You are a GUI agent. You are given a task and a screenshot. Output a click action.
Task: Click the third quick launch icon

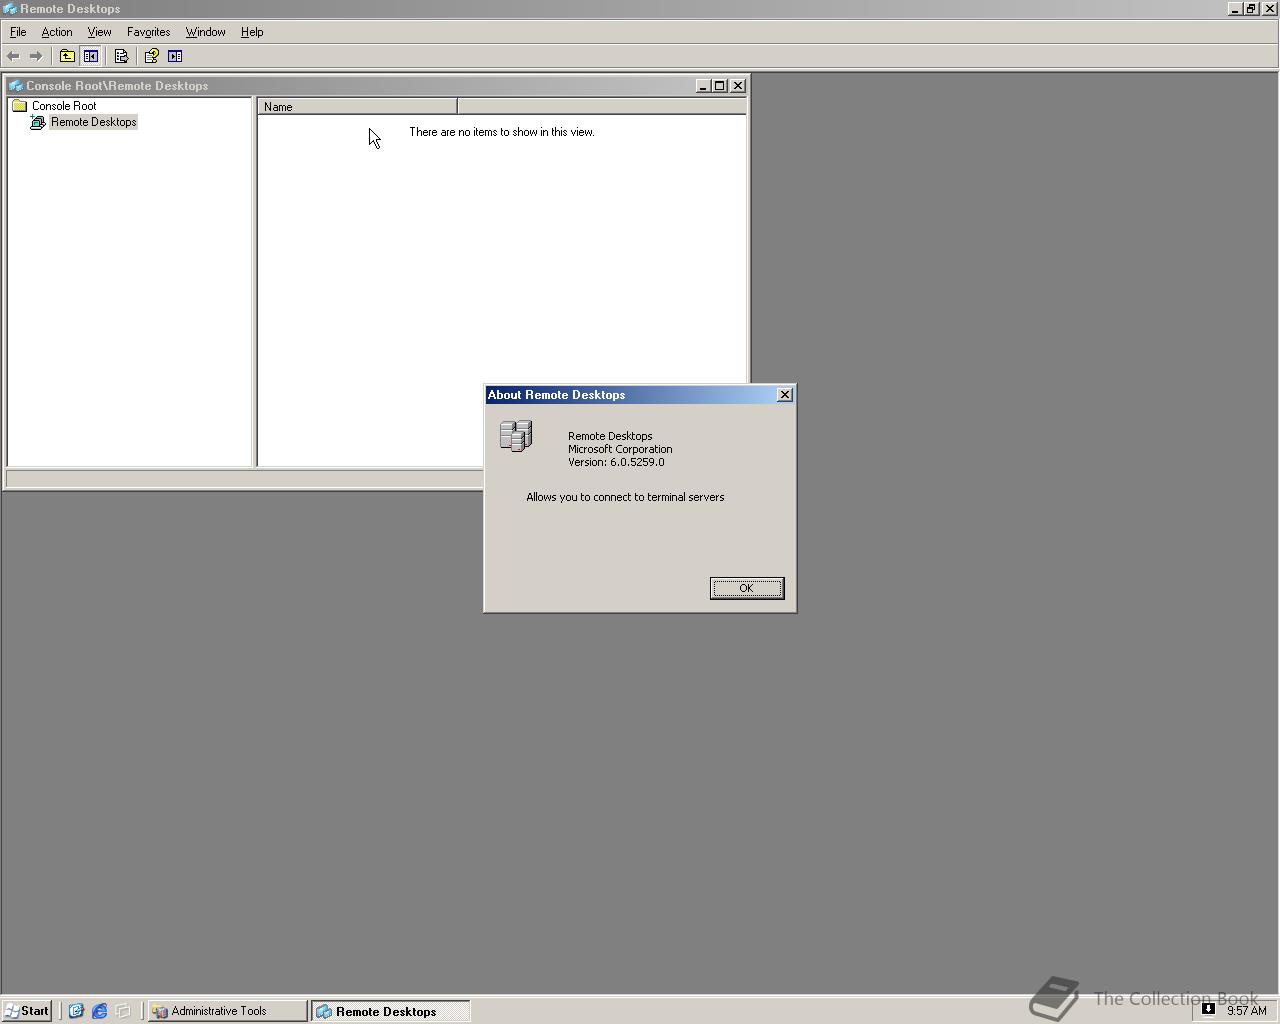tap(123, 1011)
